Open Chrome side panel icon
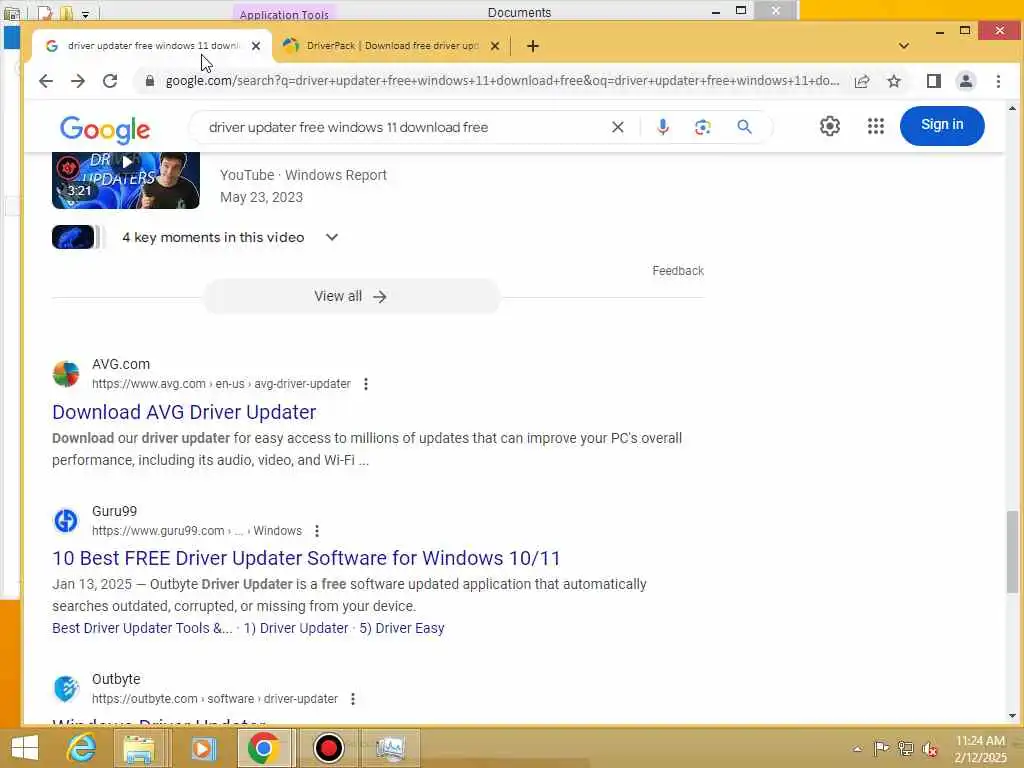Image resolution: width=1024 pixels, height=768 pixels. [934, 81]
